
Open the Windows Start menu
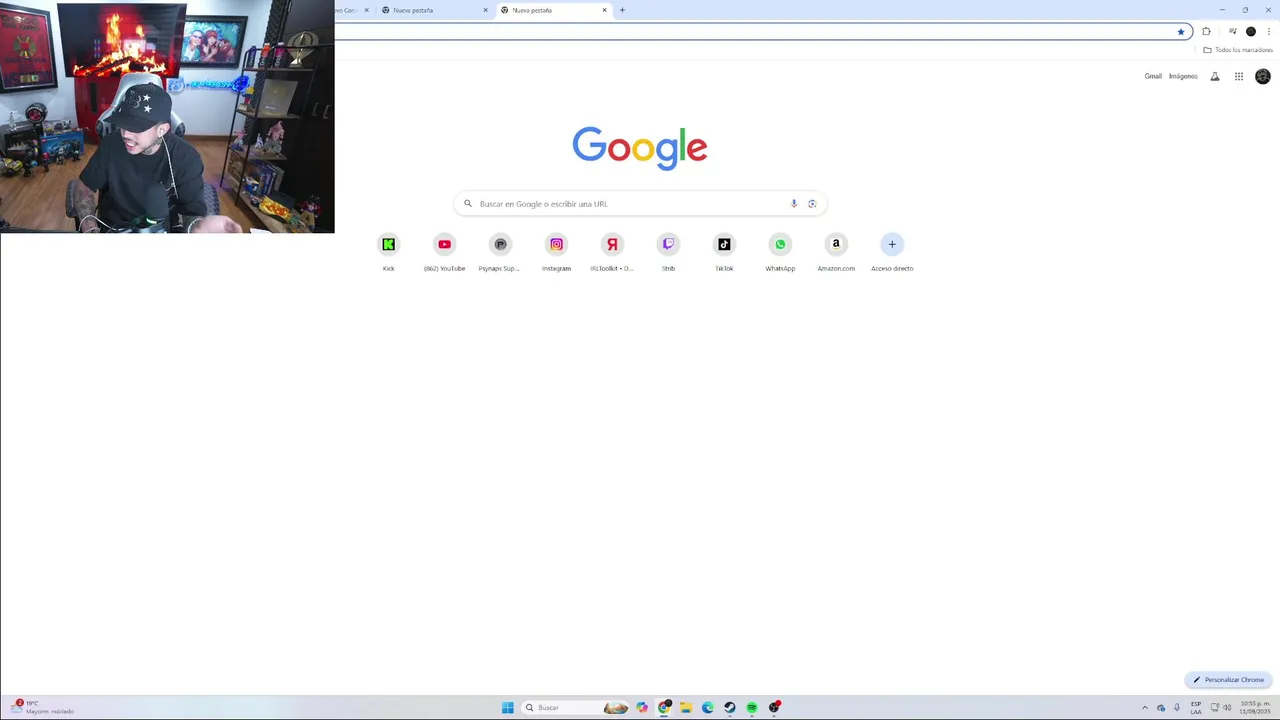508,708
